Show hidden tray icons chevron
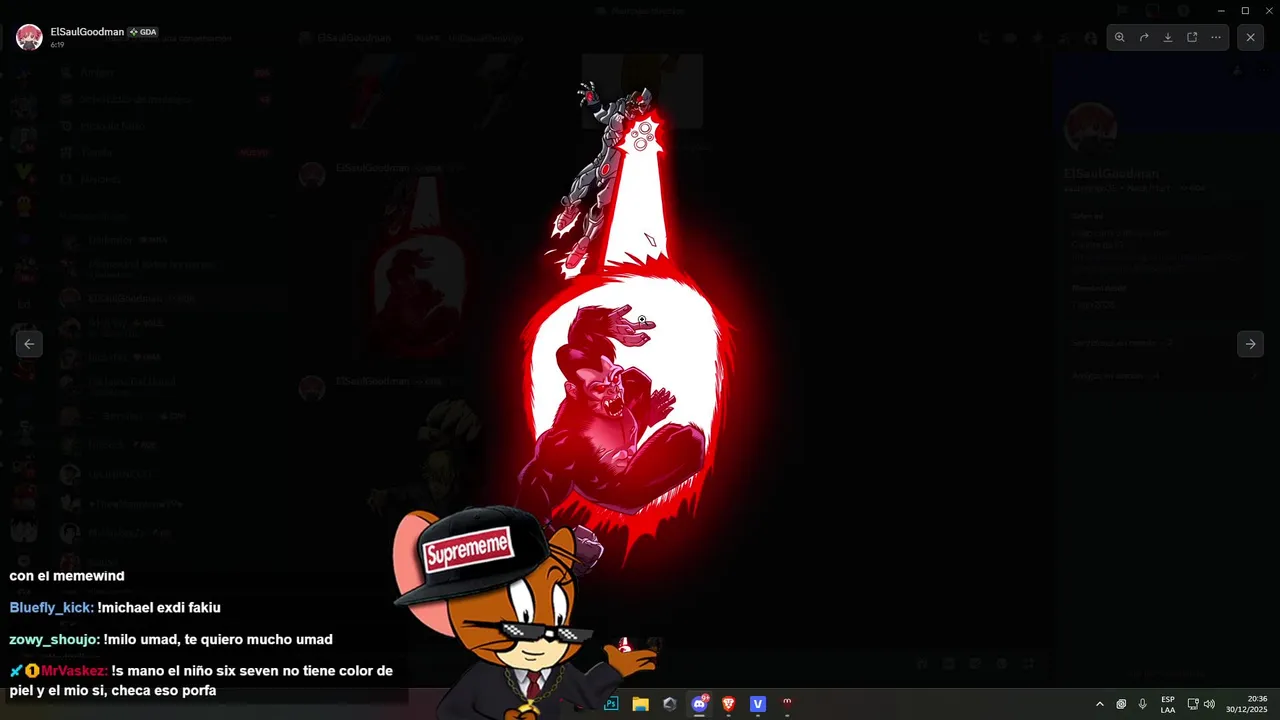This screenshot has width=1280, height=720. coord(1100,704)
